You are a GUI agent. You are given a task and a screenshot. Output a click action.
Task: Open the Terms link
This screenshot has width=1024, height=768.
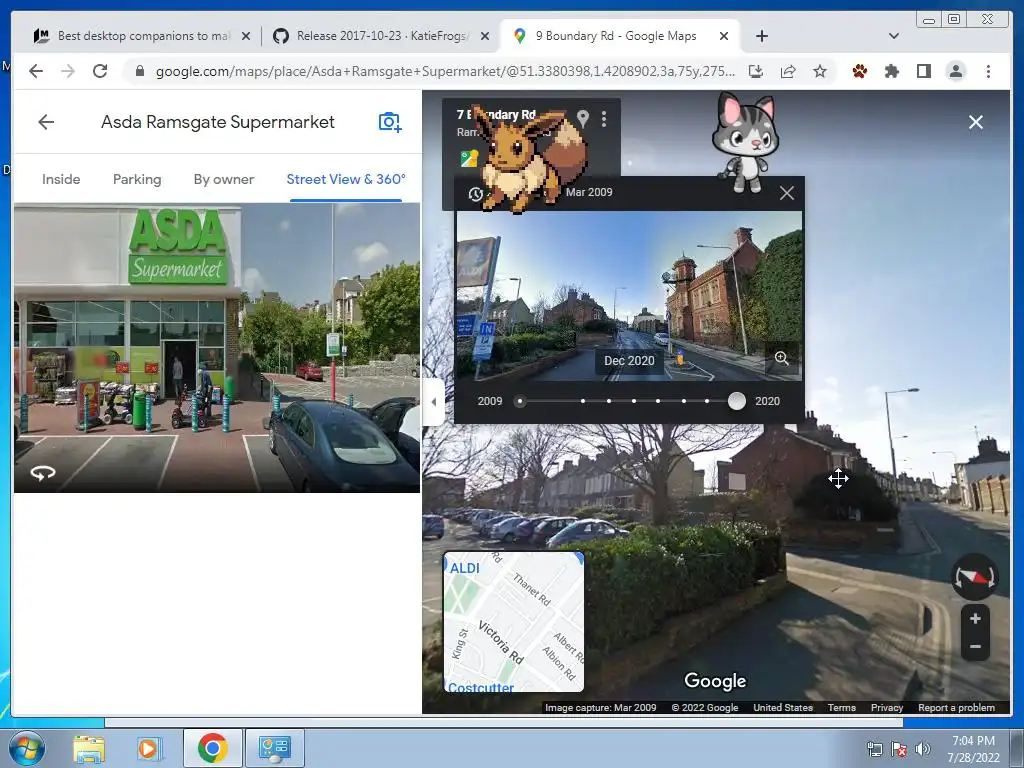point(842,707)
